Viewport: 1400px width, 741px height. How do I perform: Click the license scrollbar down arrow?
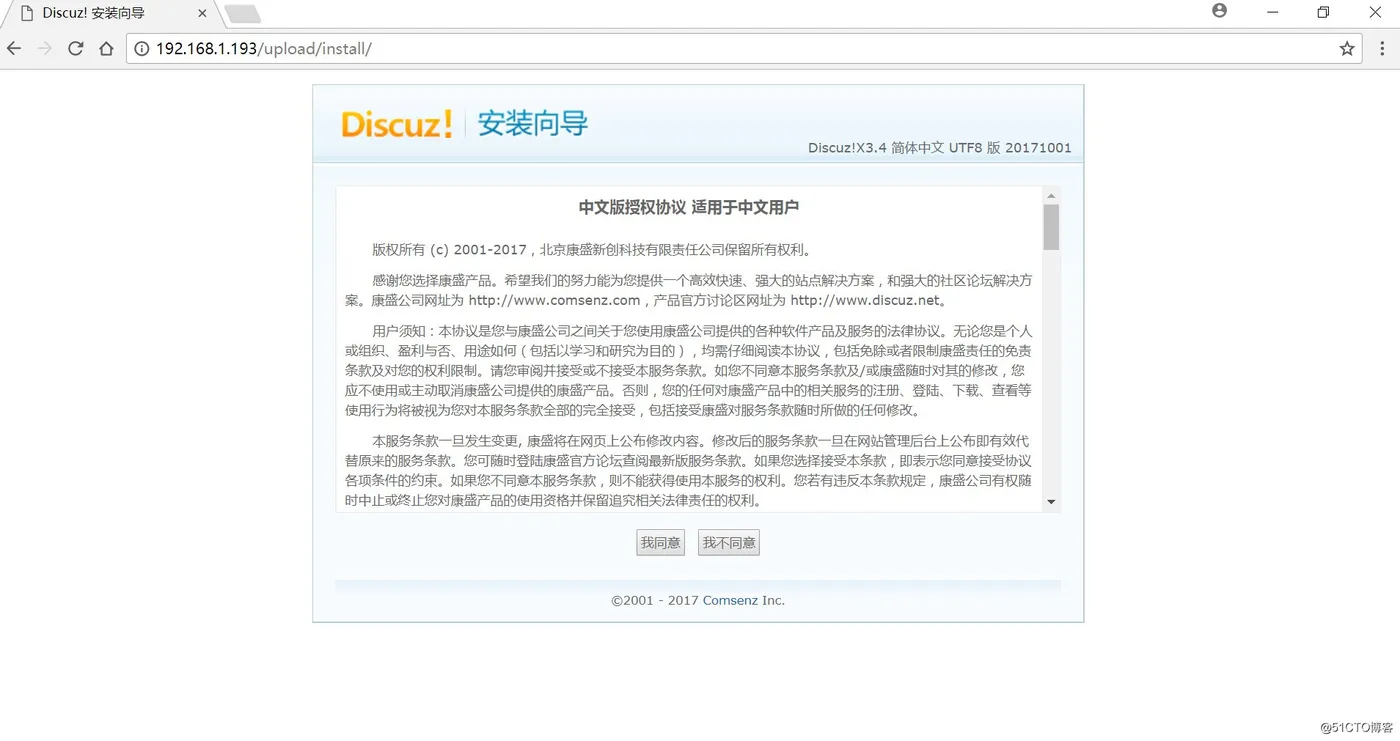1051,502
